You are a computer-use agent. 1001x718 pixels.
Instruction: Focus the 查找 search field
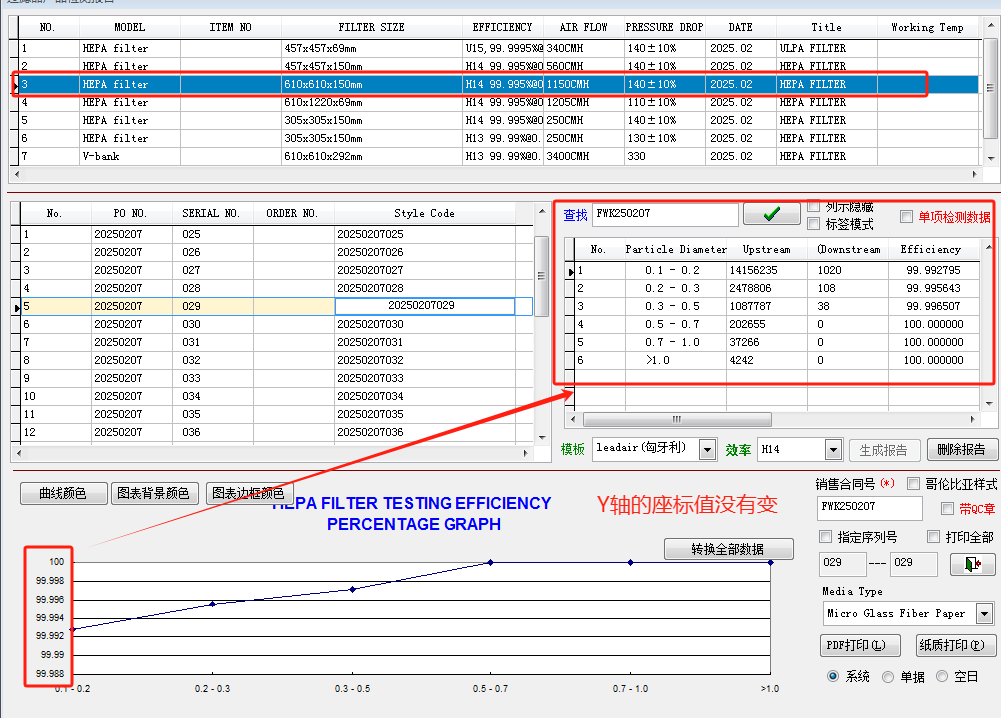665,214
